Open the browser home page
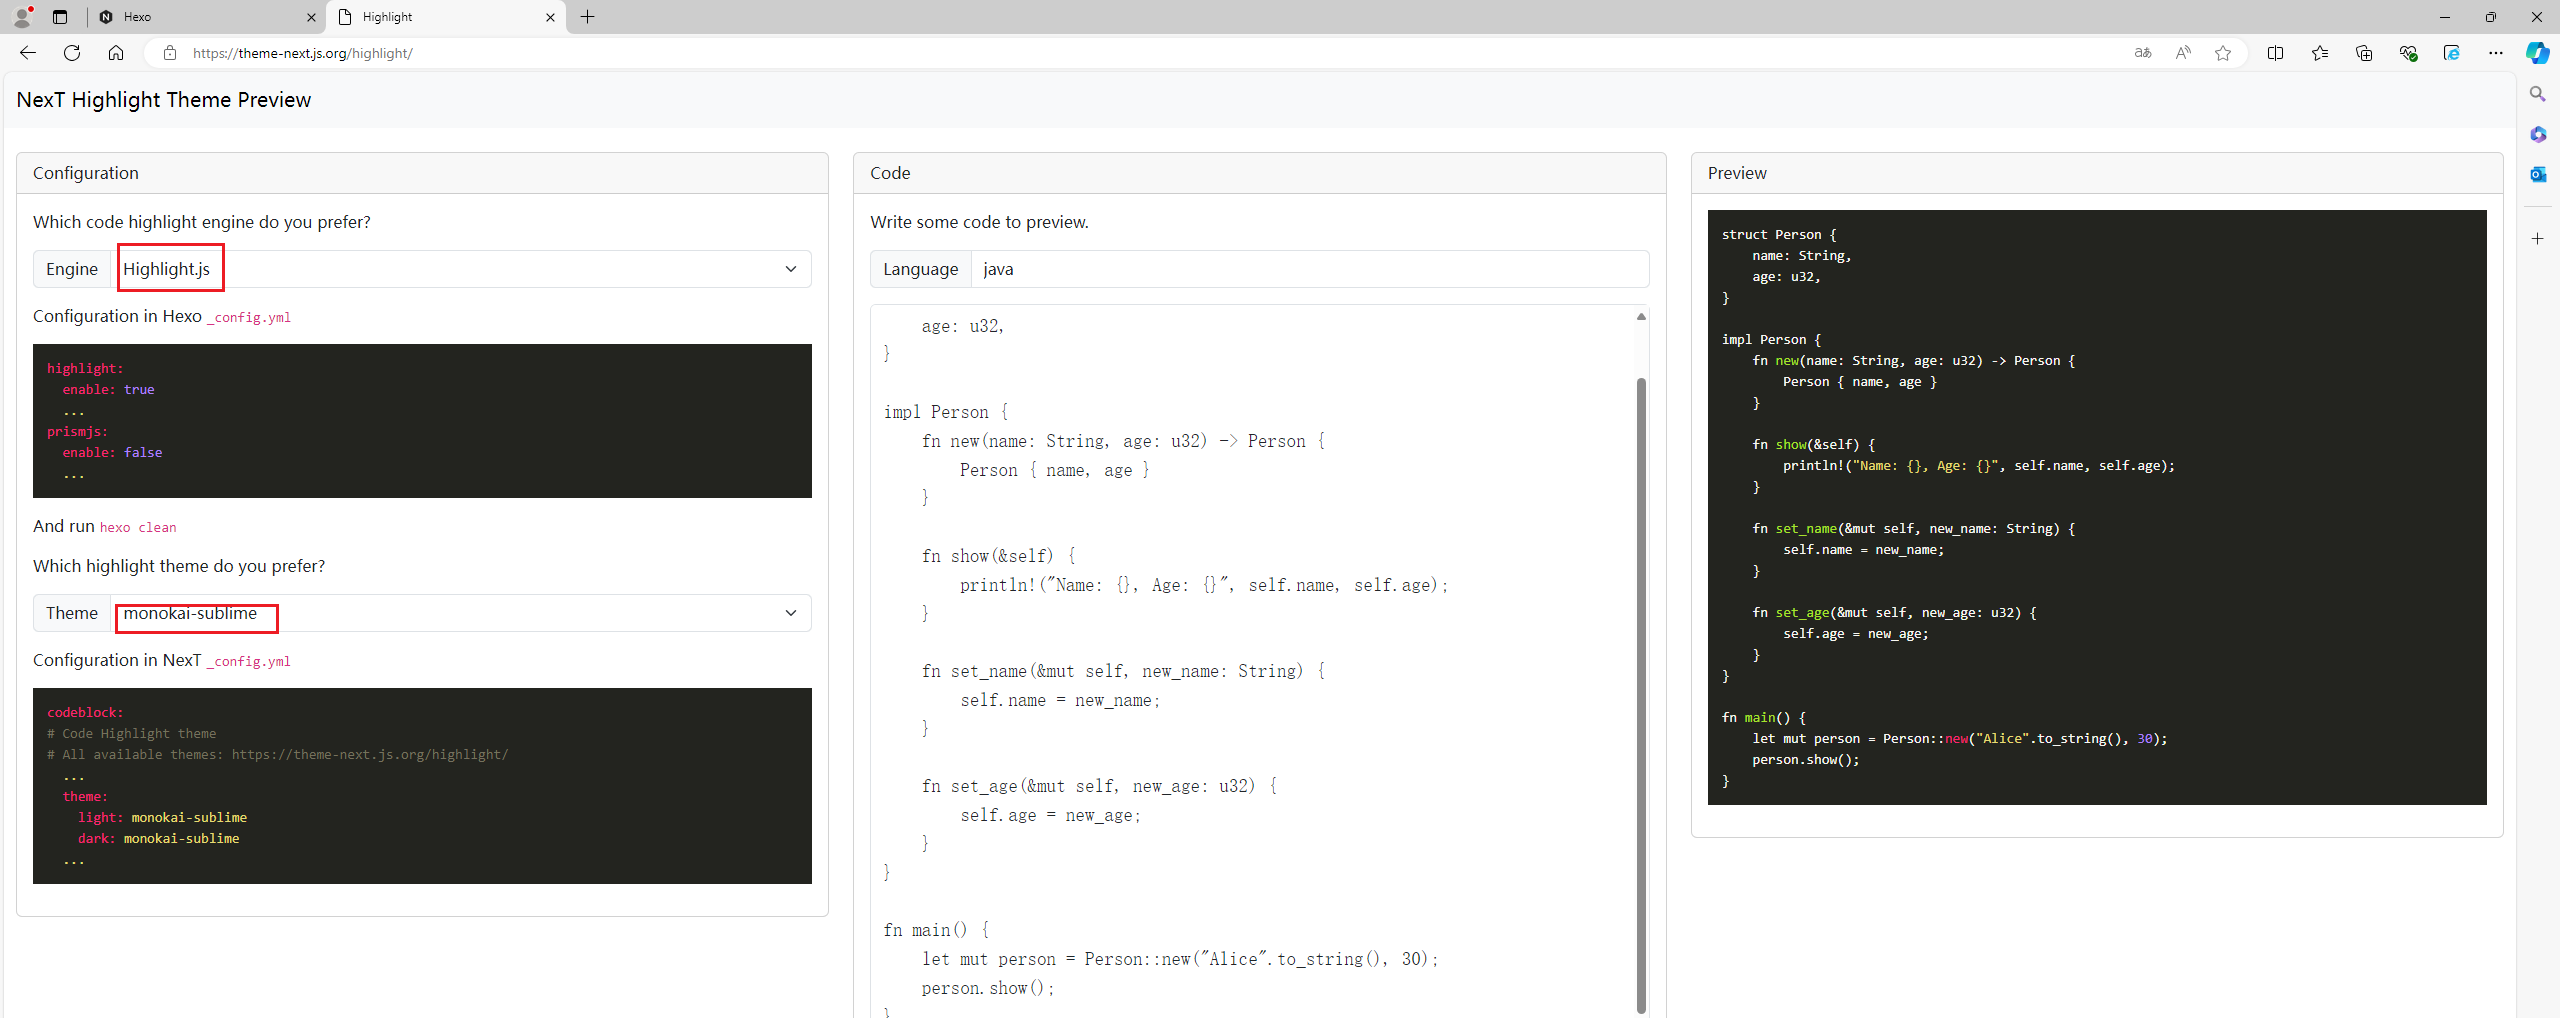 tap(116, 53)
